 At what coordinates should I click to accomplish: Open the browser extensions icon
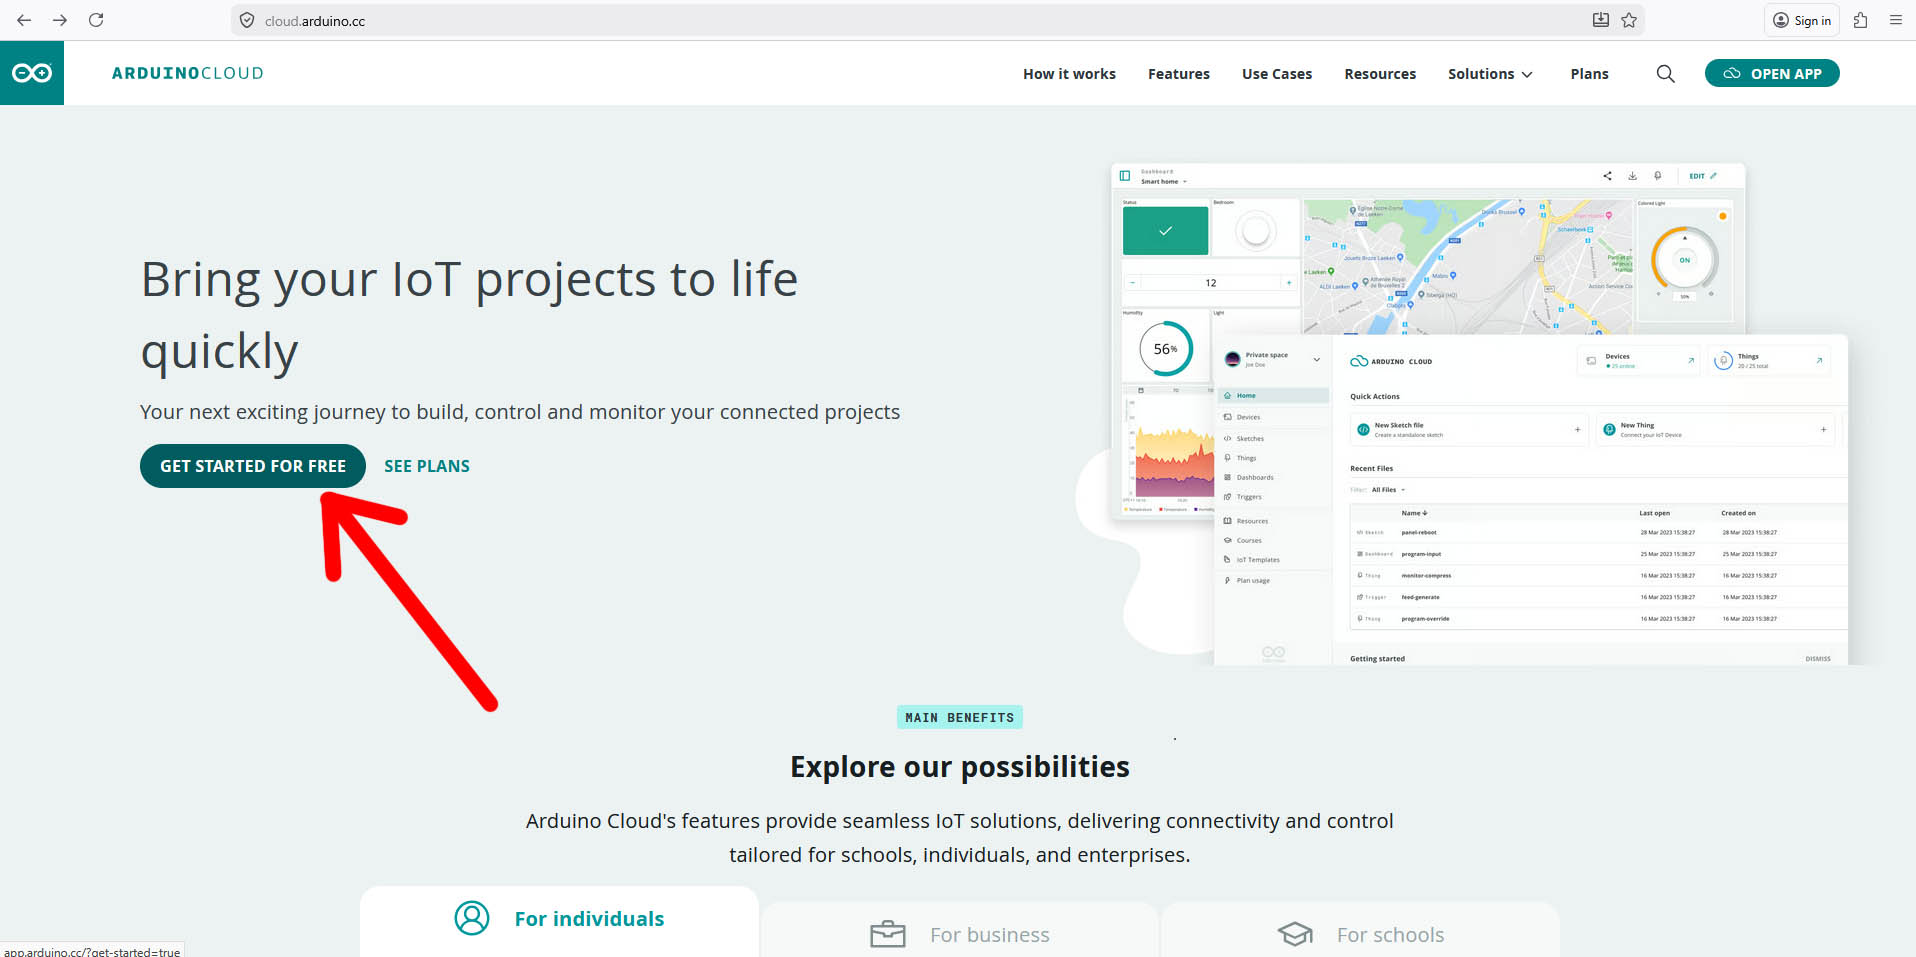1860,20
